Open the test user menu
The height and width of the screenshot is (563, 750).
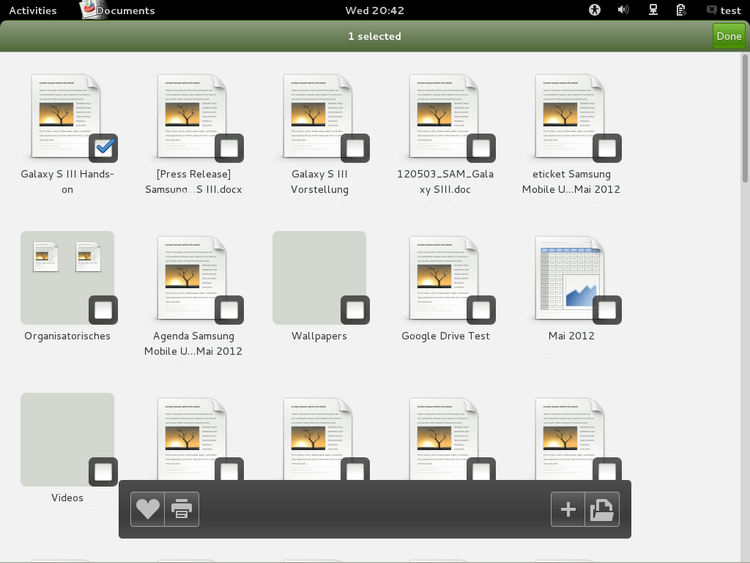(722, 10)
